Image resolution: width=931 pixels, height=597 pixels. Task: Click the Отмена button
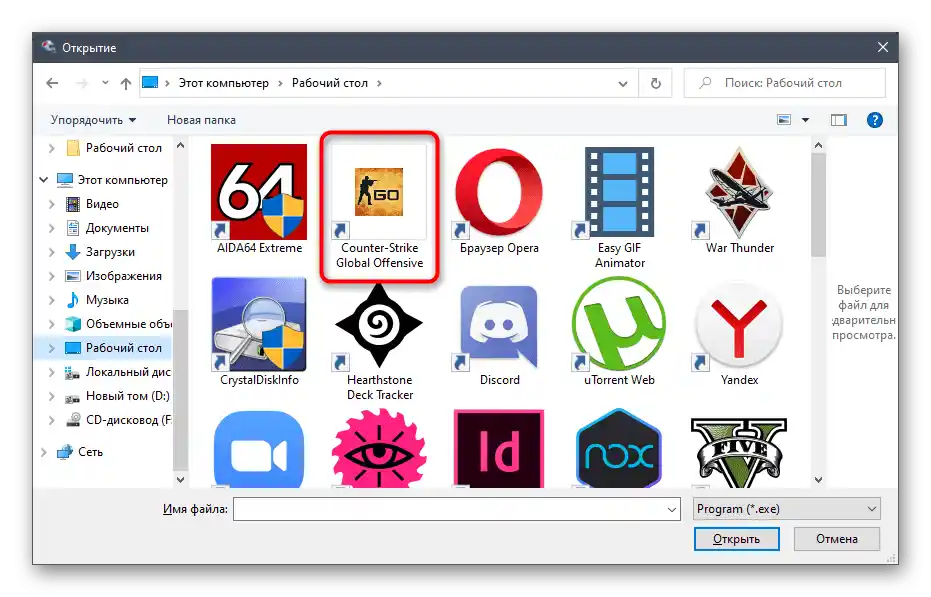pos(837,539)
